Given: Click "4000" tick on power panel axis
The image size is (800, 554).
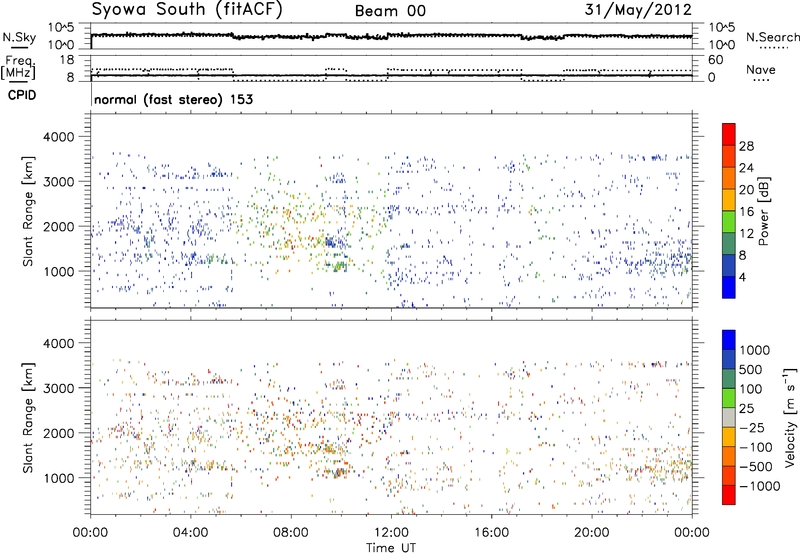Looking at the screenshot, I should click(59, 137).
